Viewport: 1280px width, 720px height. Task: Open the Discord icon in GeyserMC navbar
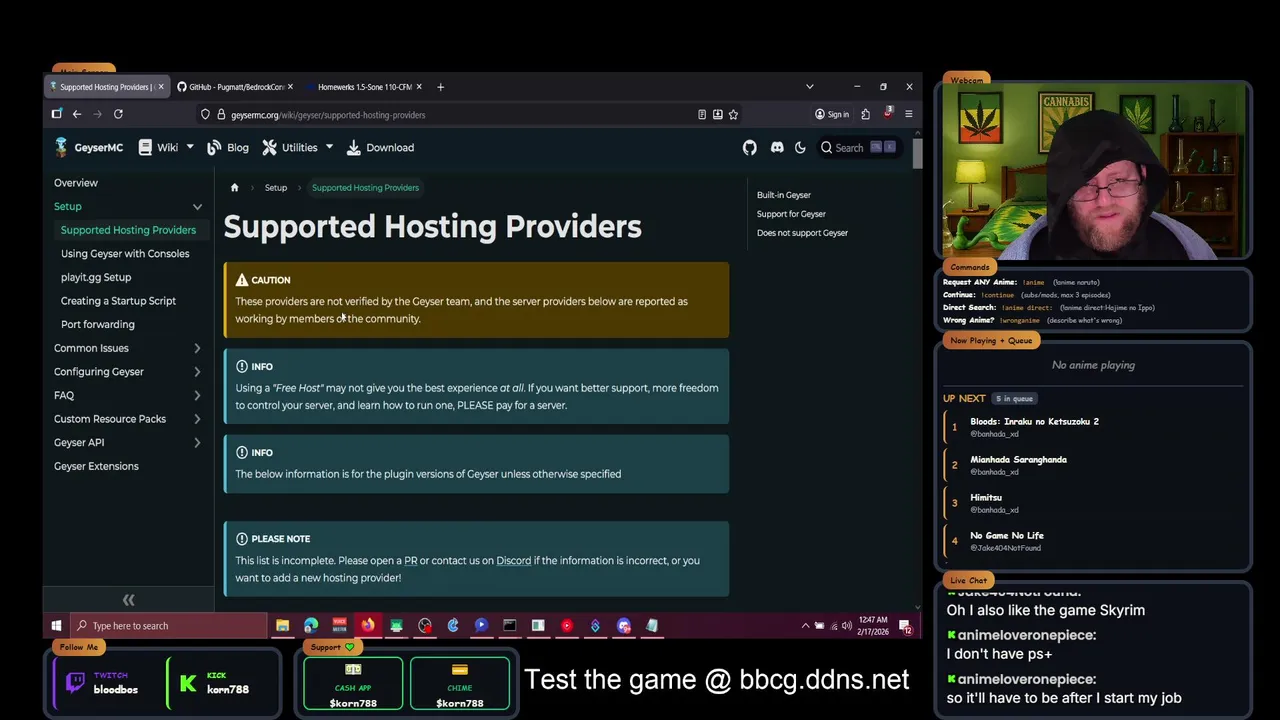[777, 147]
